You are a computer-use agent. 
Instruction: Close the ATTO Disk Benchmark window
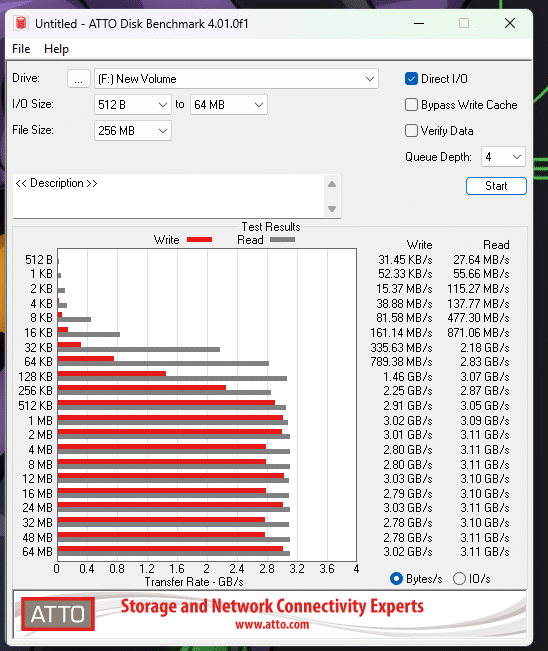click(x=510, y=23)
